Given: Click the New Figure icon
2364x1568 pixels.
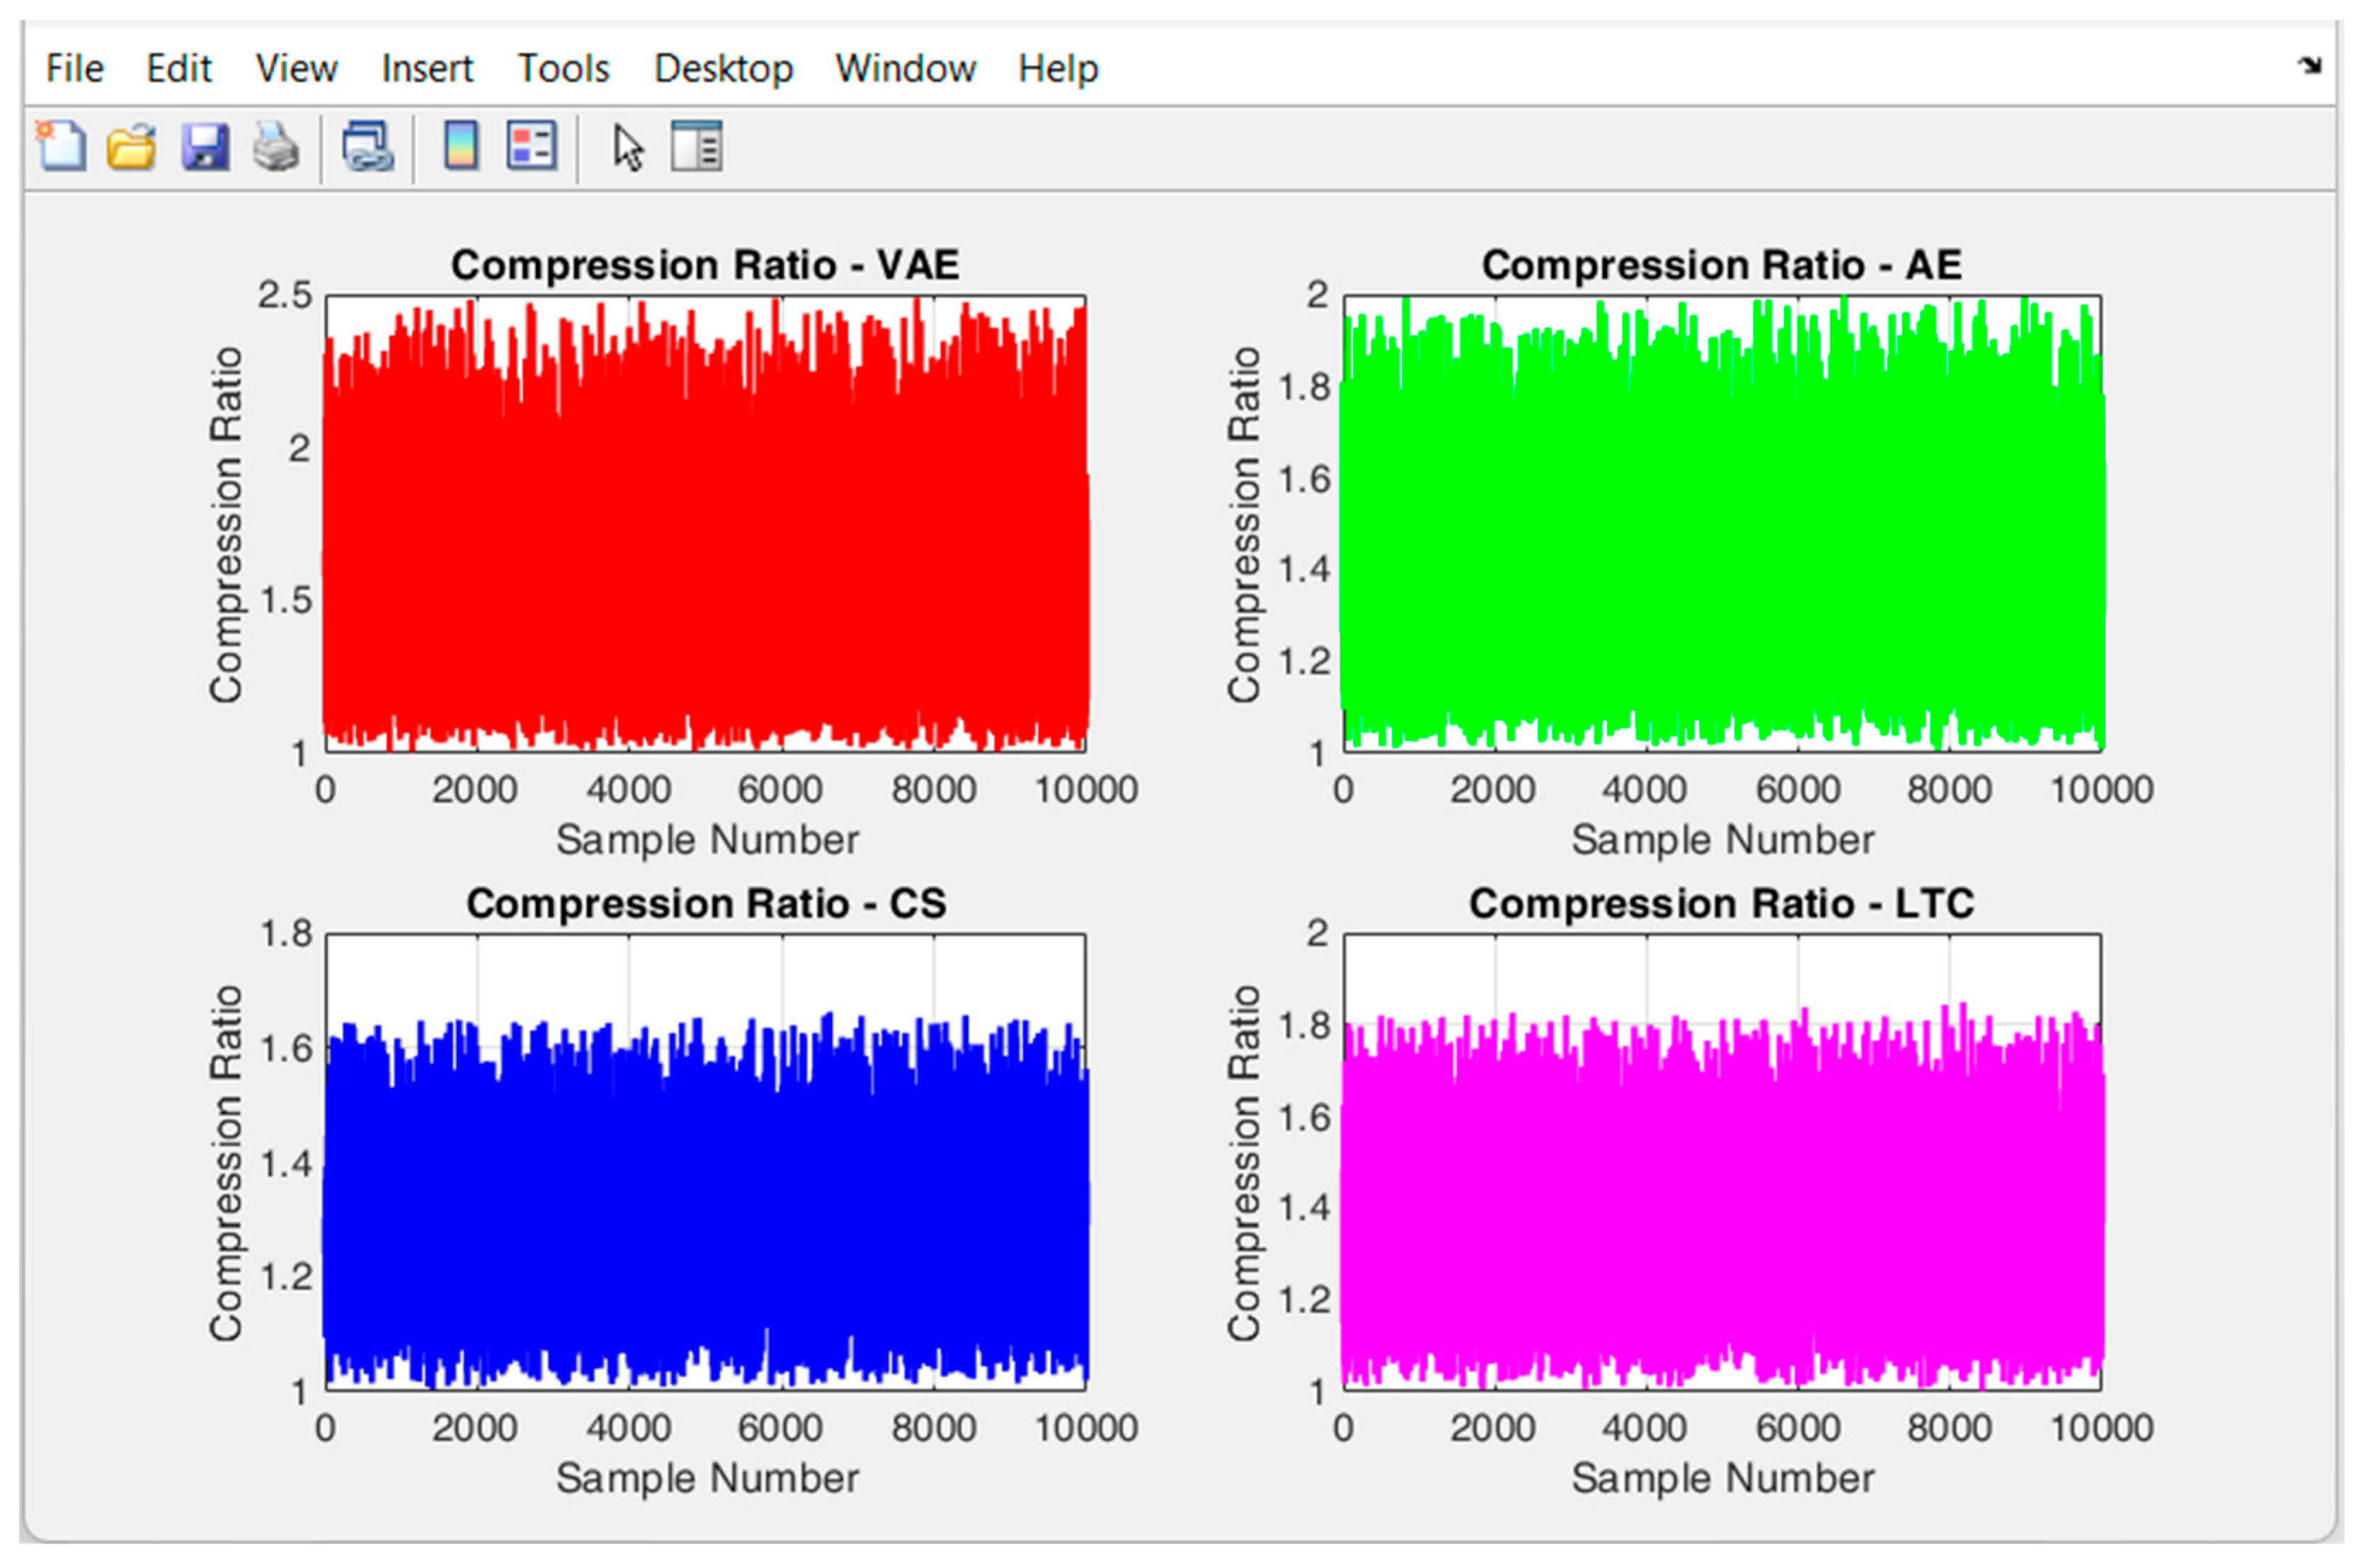Looking at the screenshot, I should pos(61,147).
